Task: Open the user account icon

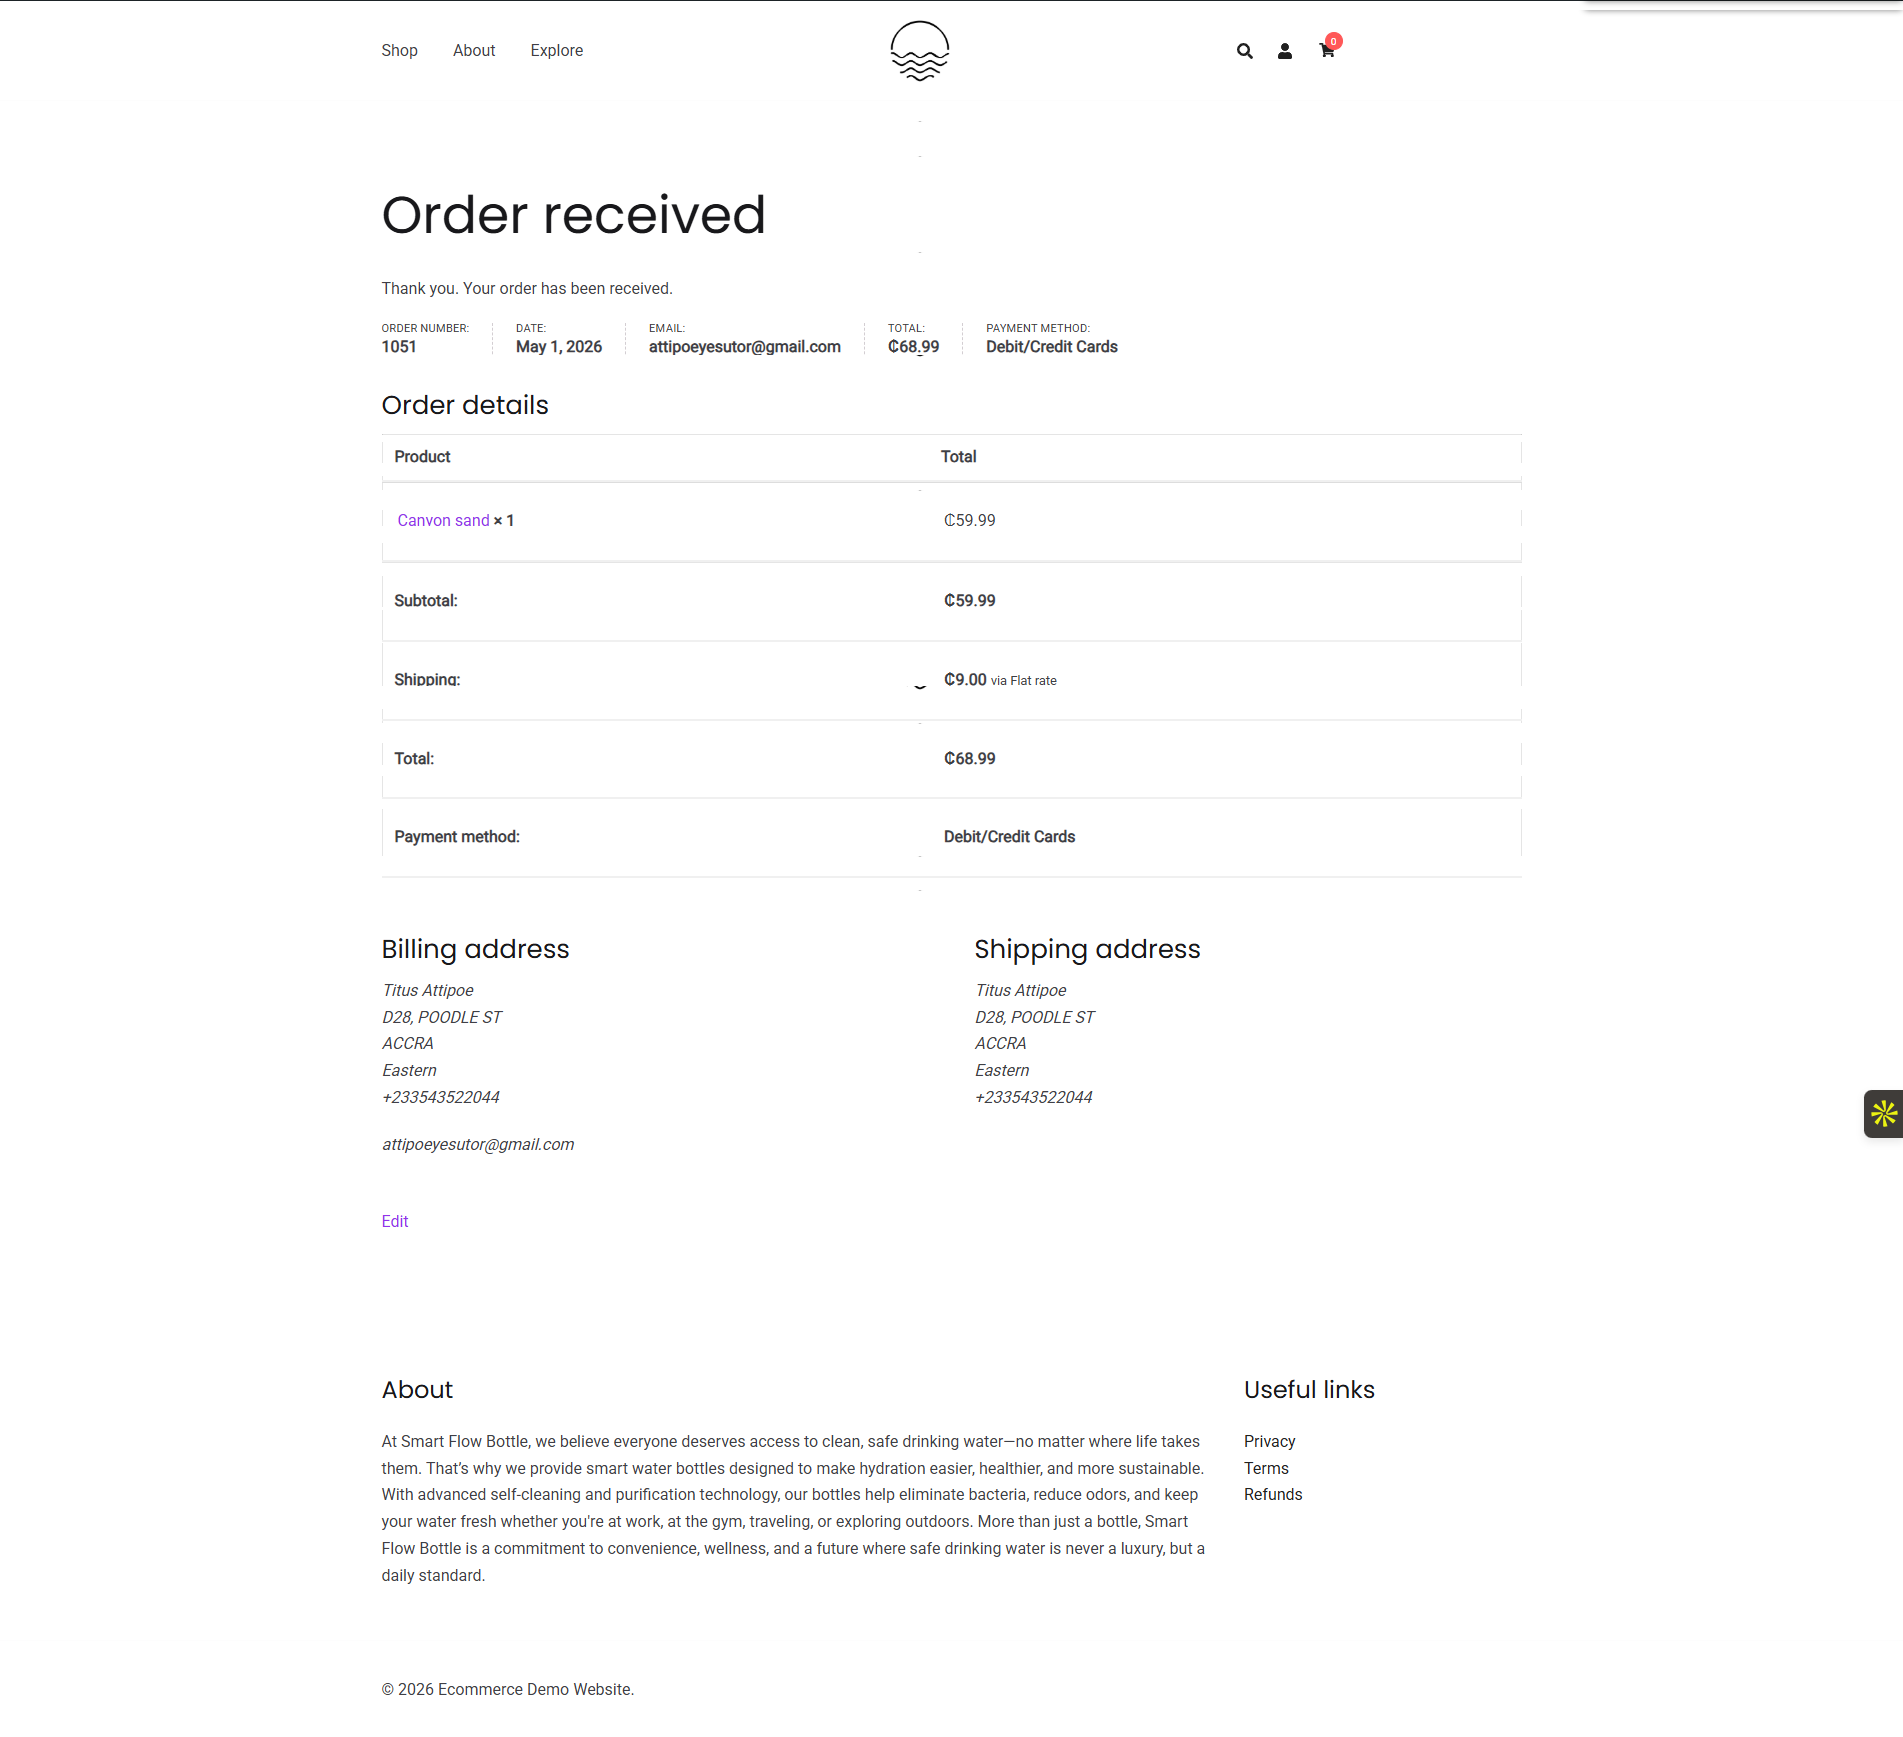Action: [x=1285, y=51]
